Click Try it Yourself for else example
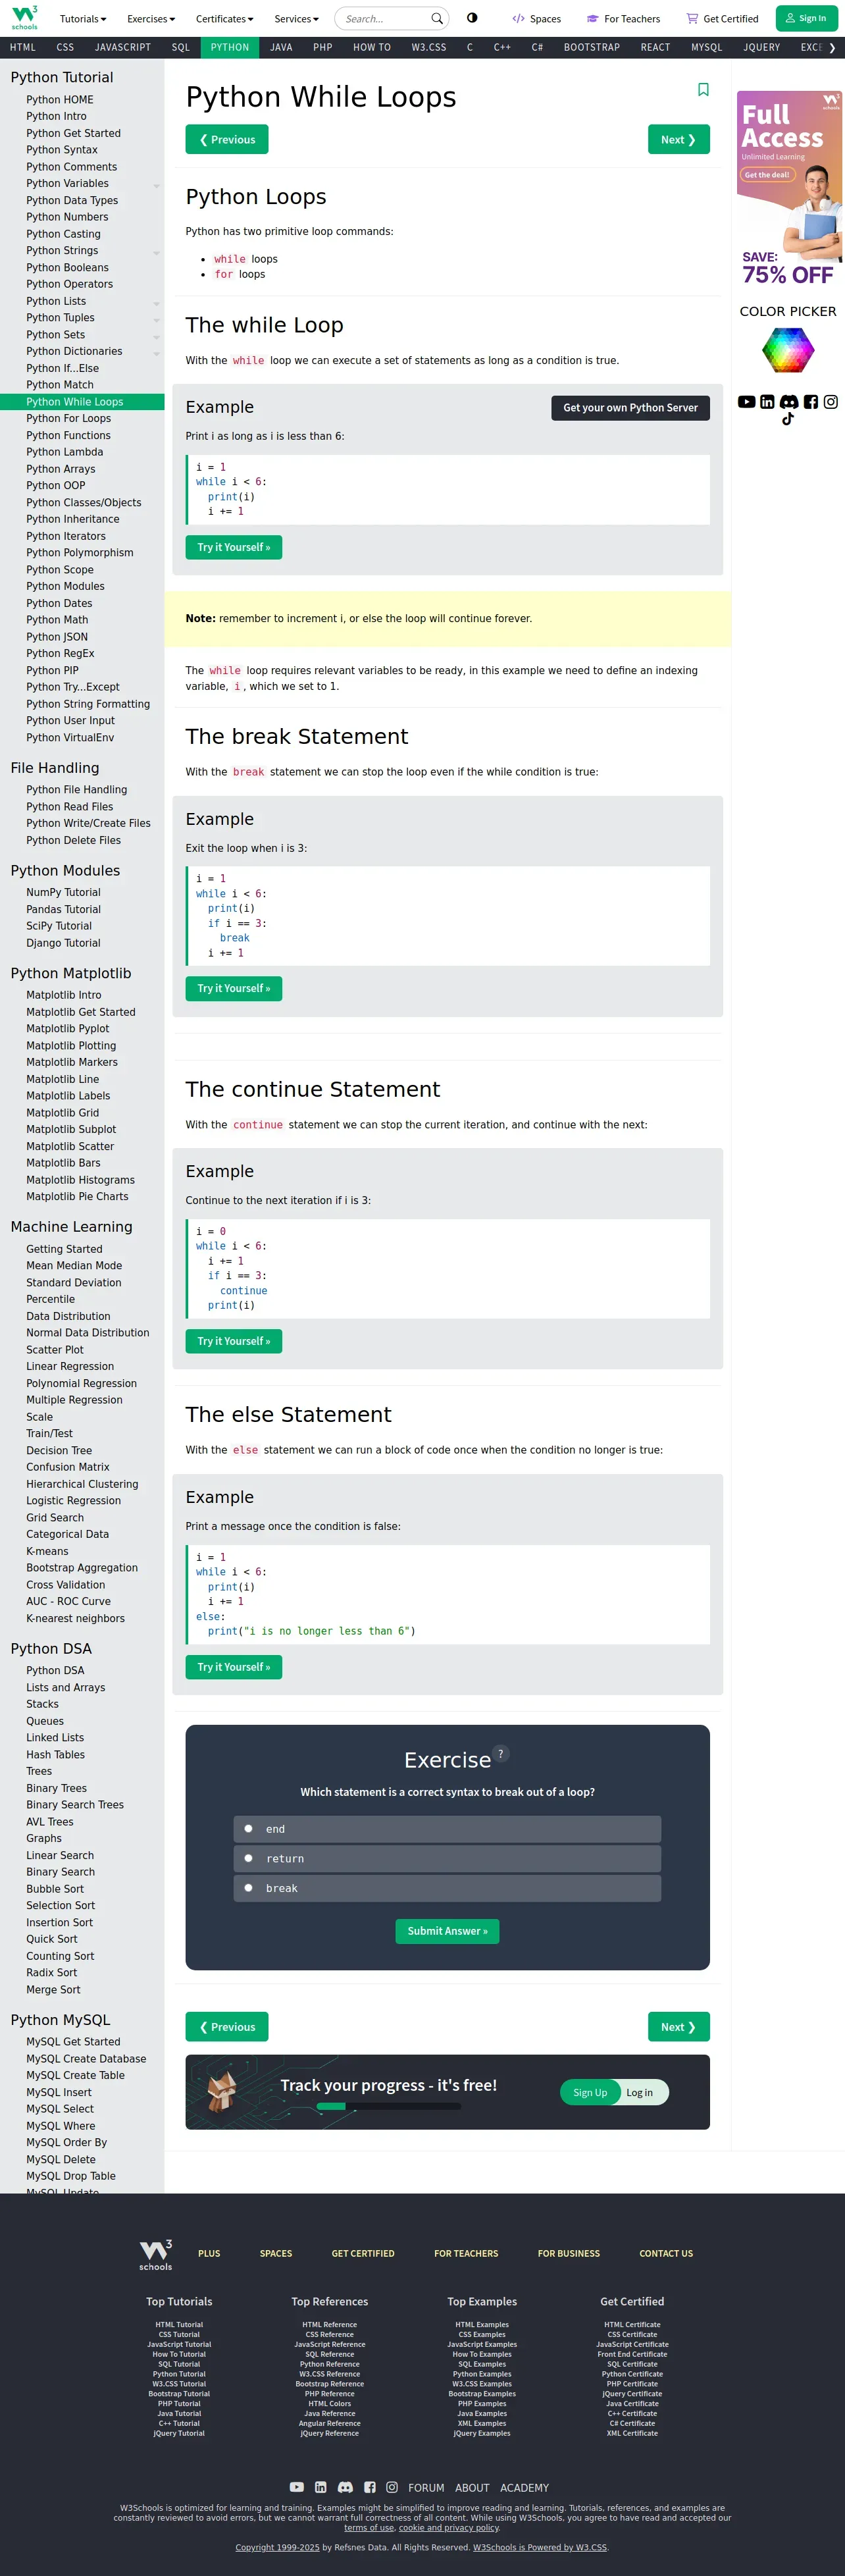Screen dimensions: 845x2576 tap(234, 1667)
